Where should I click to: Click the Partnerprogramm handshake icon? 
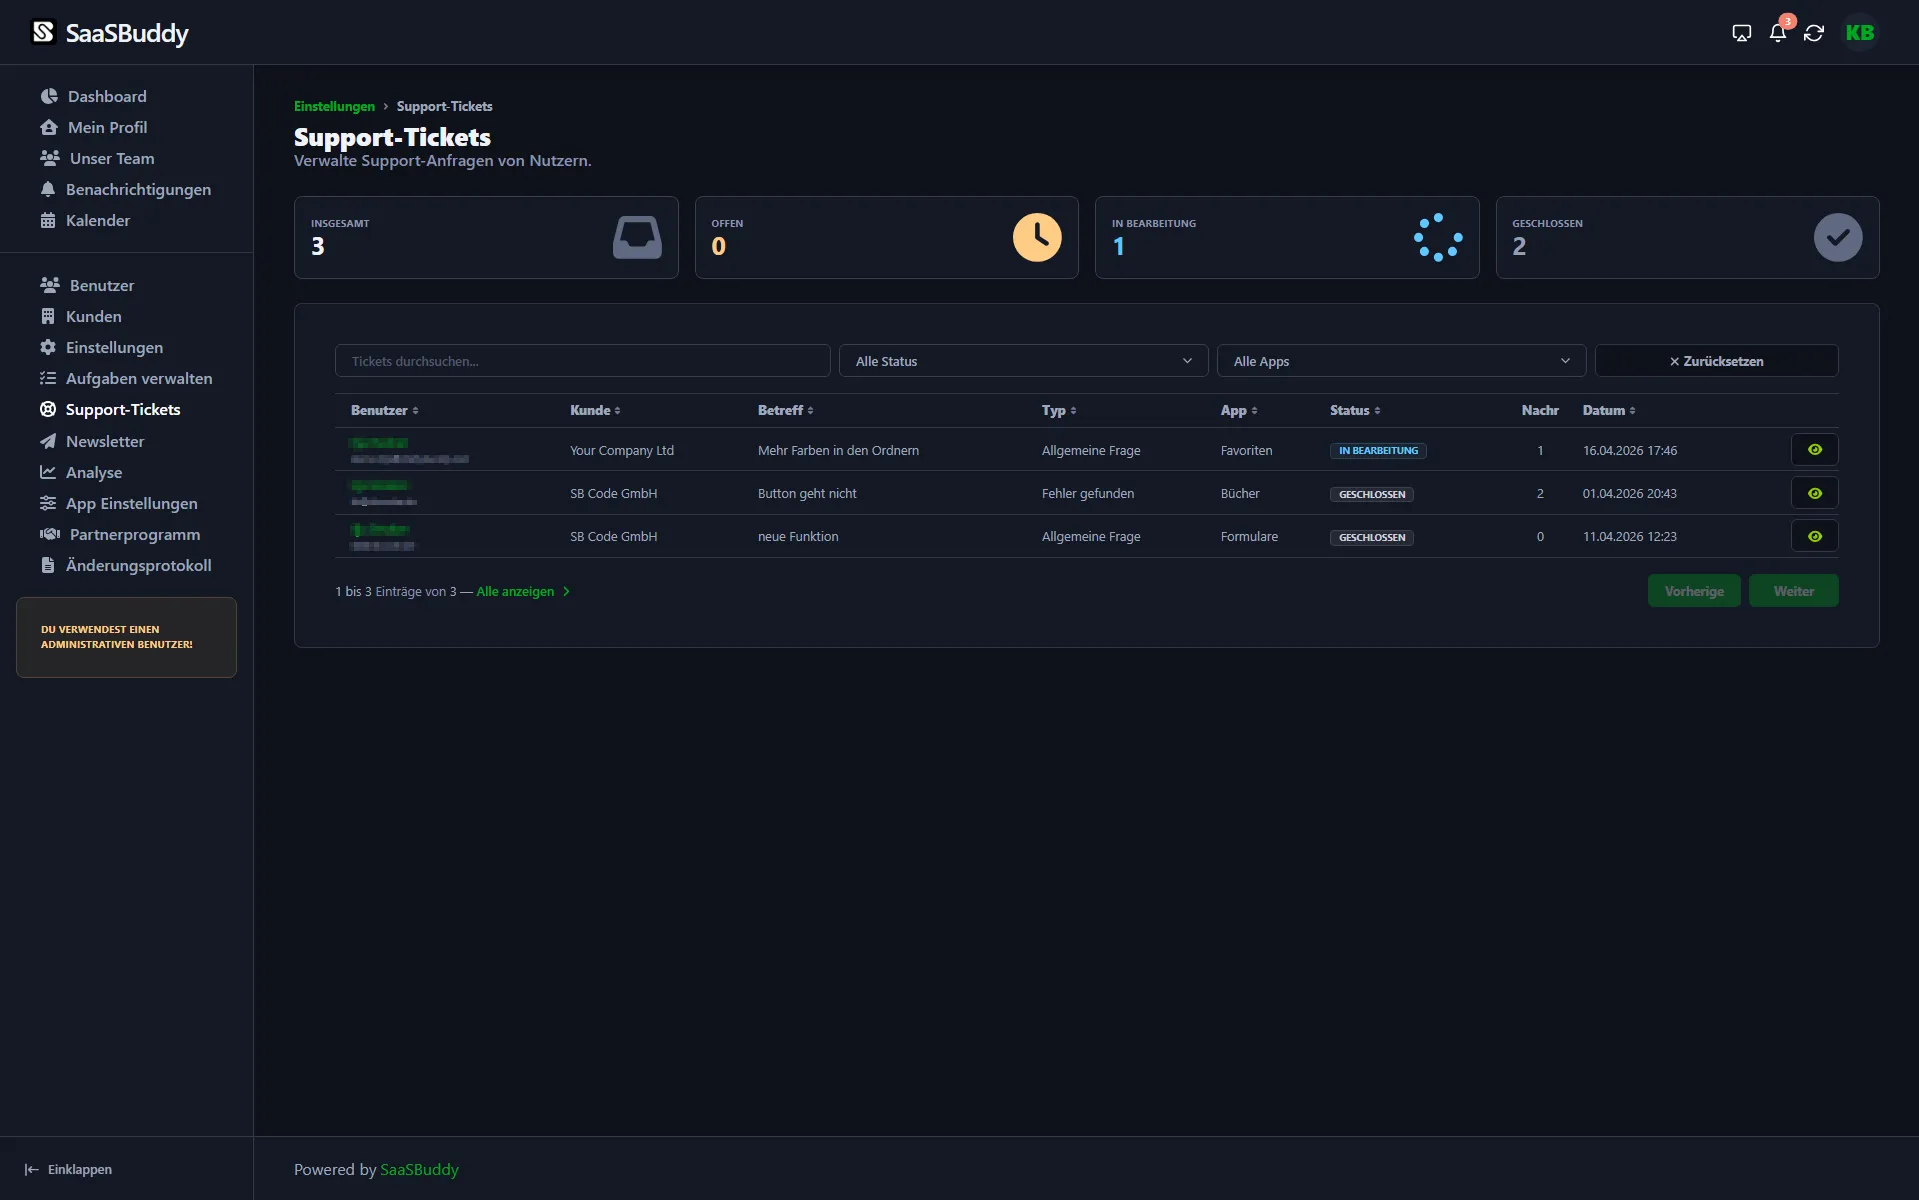pyautogui.click(x=50, y=534)
